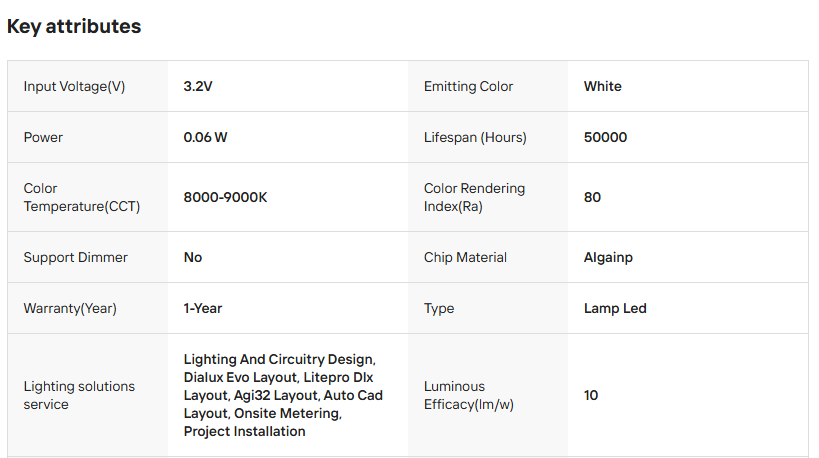The width and height of the screenshot is (819, 458).
Task: Click the Power attribute label
Action: [43, 137]
